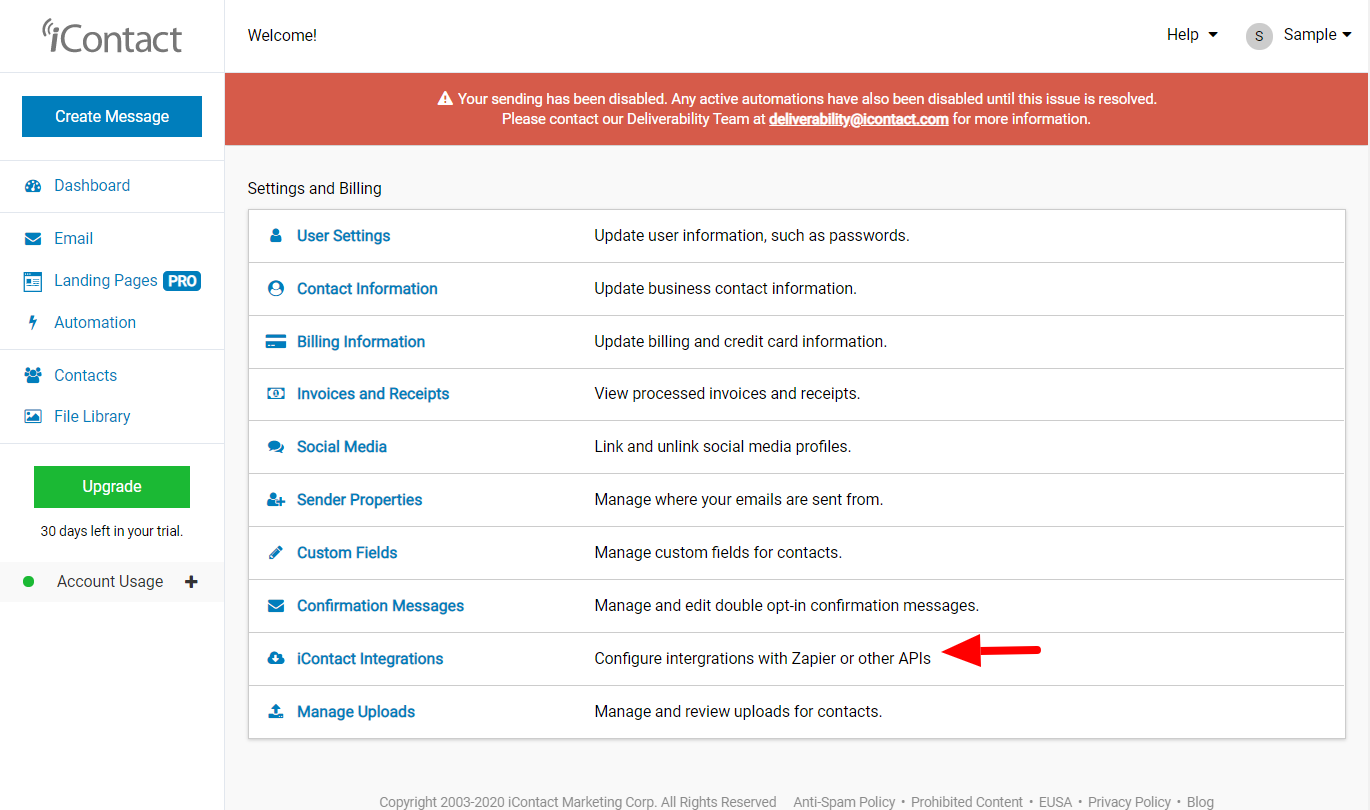Open Confirmation Messages link

pyautogui.click(x=380, y=606)
